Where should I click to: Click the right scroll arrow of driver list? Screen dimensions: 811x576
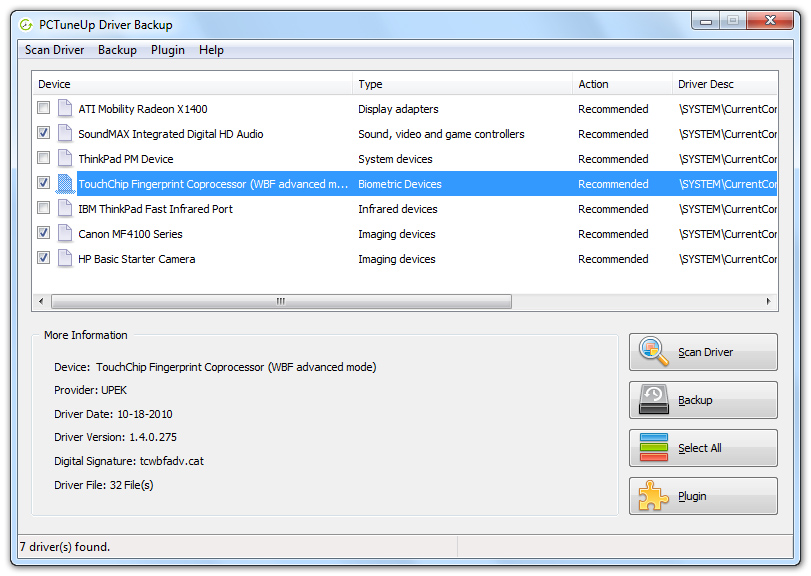[x=769, y=301]
